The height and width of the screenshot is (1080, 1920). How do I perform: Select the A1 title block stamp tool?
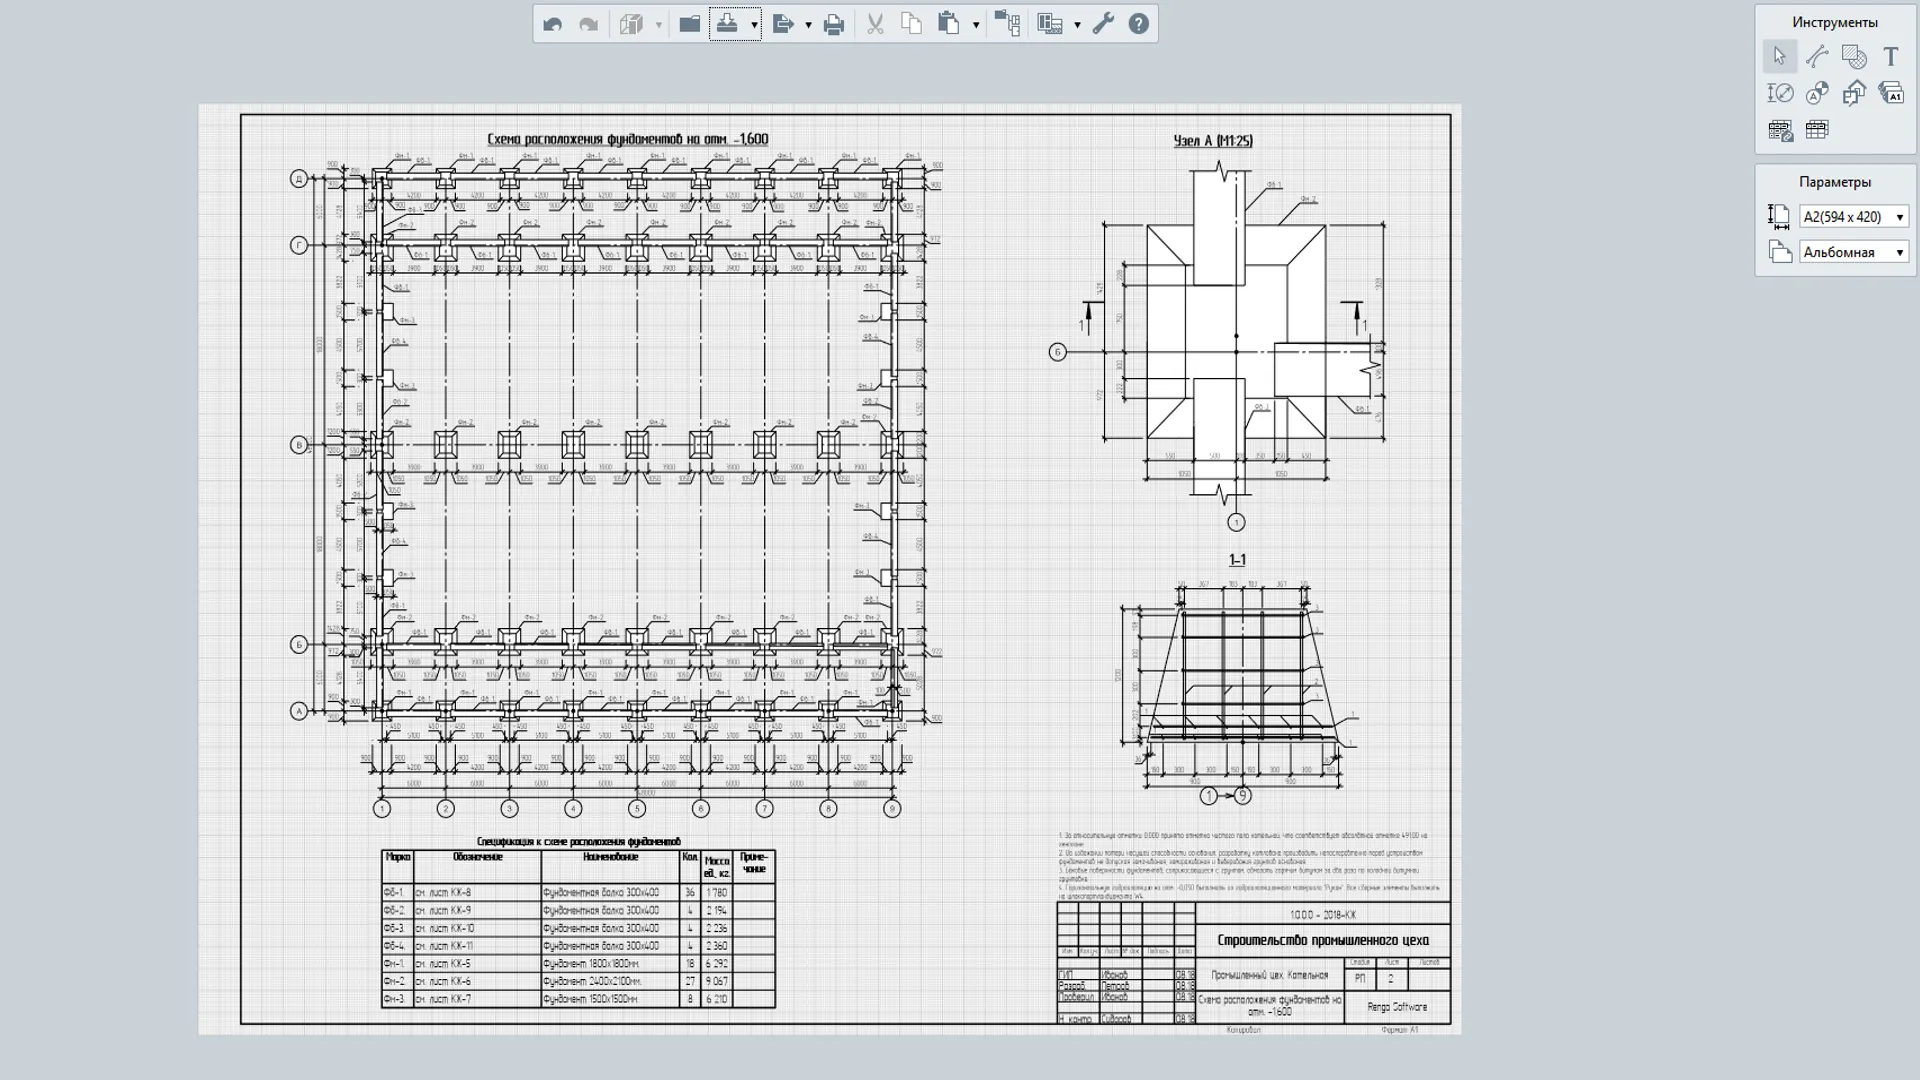click(1890, 93)
